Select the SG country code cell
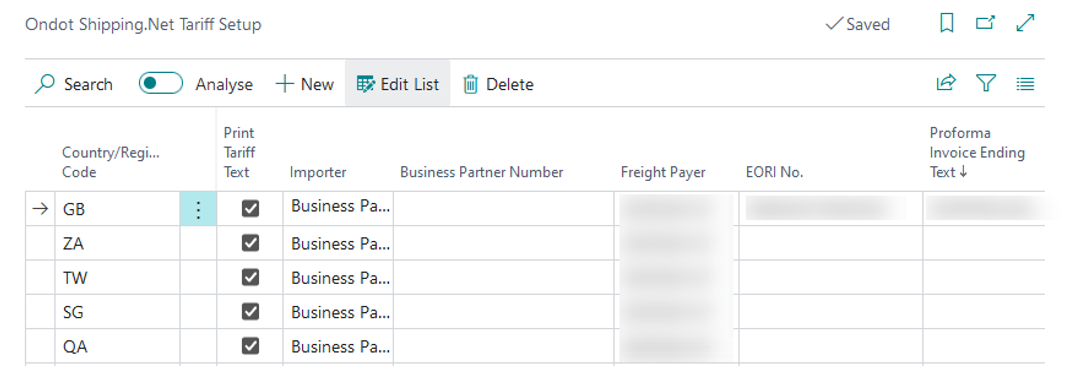This screenshot has height=380, width=1072. pyautogui.click(x=118, y=312)
